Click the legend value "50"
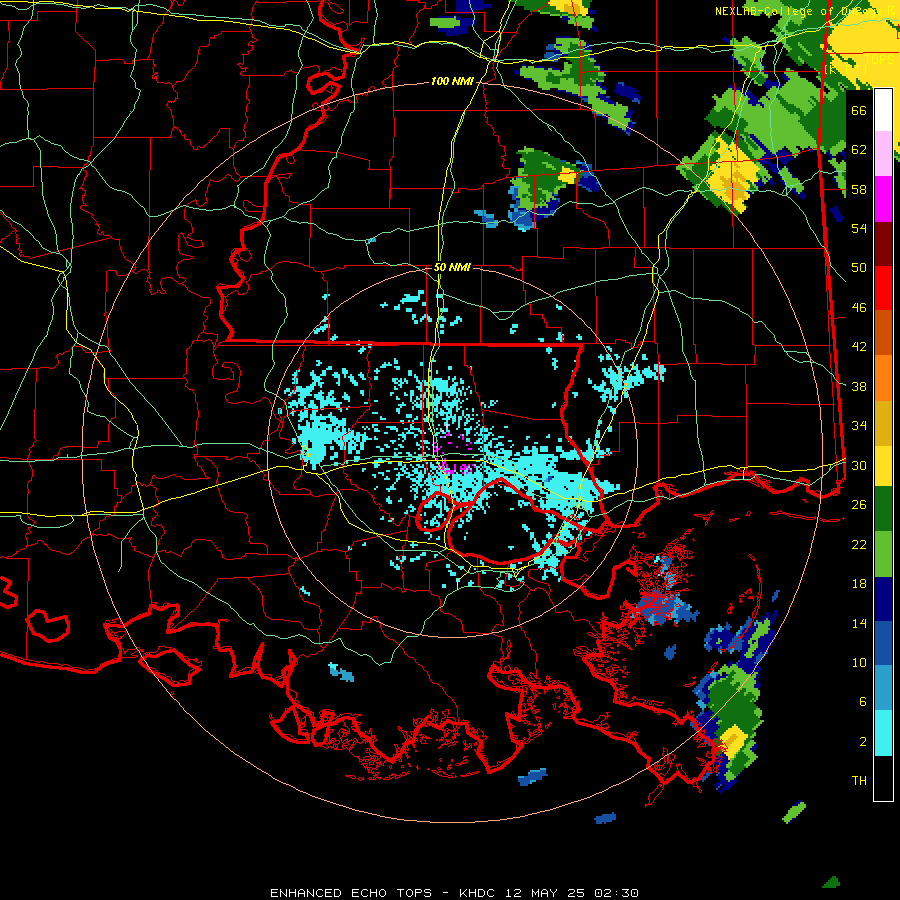 pos(859,267)
